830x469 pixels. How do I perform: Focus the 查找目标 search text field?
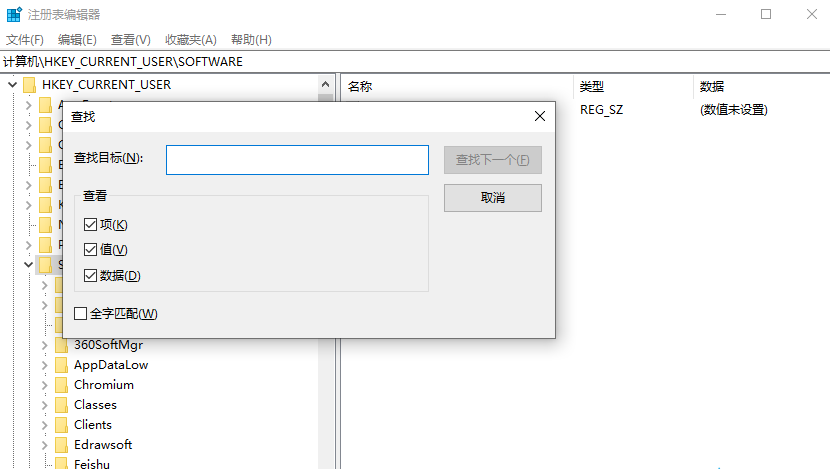297,160
